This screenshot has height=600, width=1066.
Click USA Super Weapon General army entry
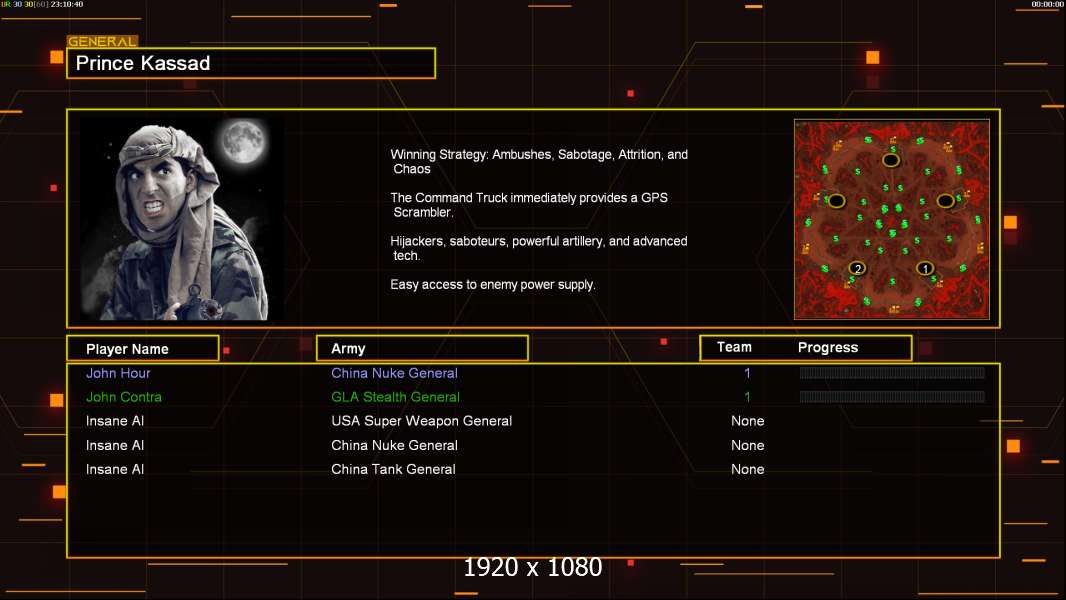pyautogui.click(x=422, y=421)
